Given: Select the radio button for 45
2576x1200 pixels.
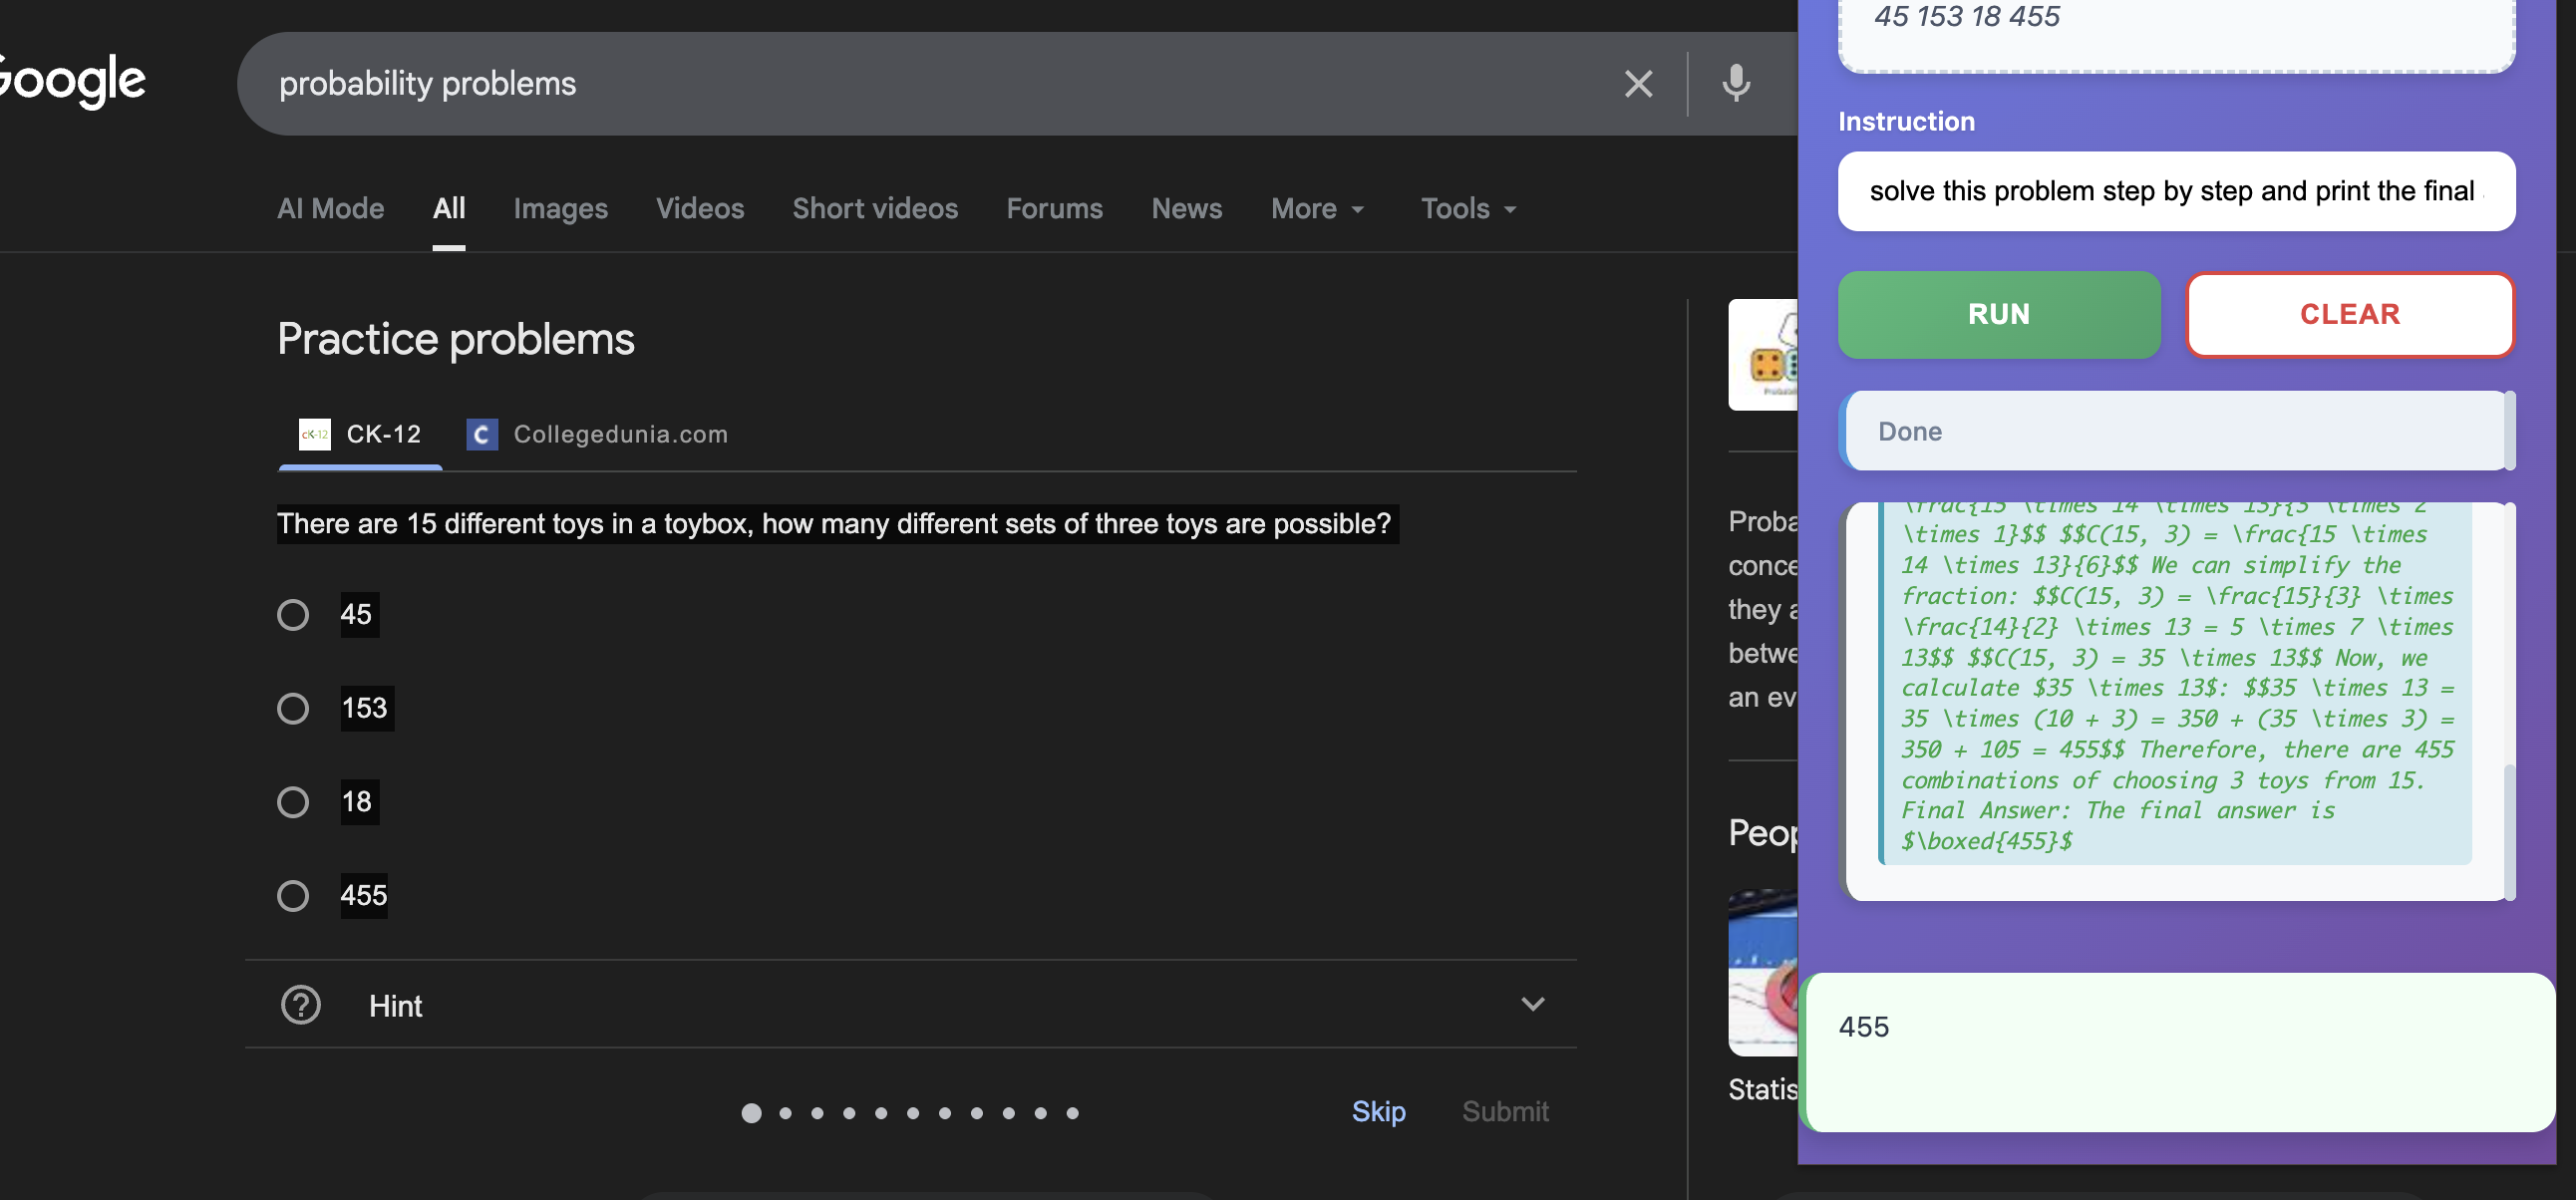Looking at the screenshot, I should coord(293,614).
